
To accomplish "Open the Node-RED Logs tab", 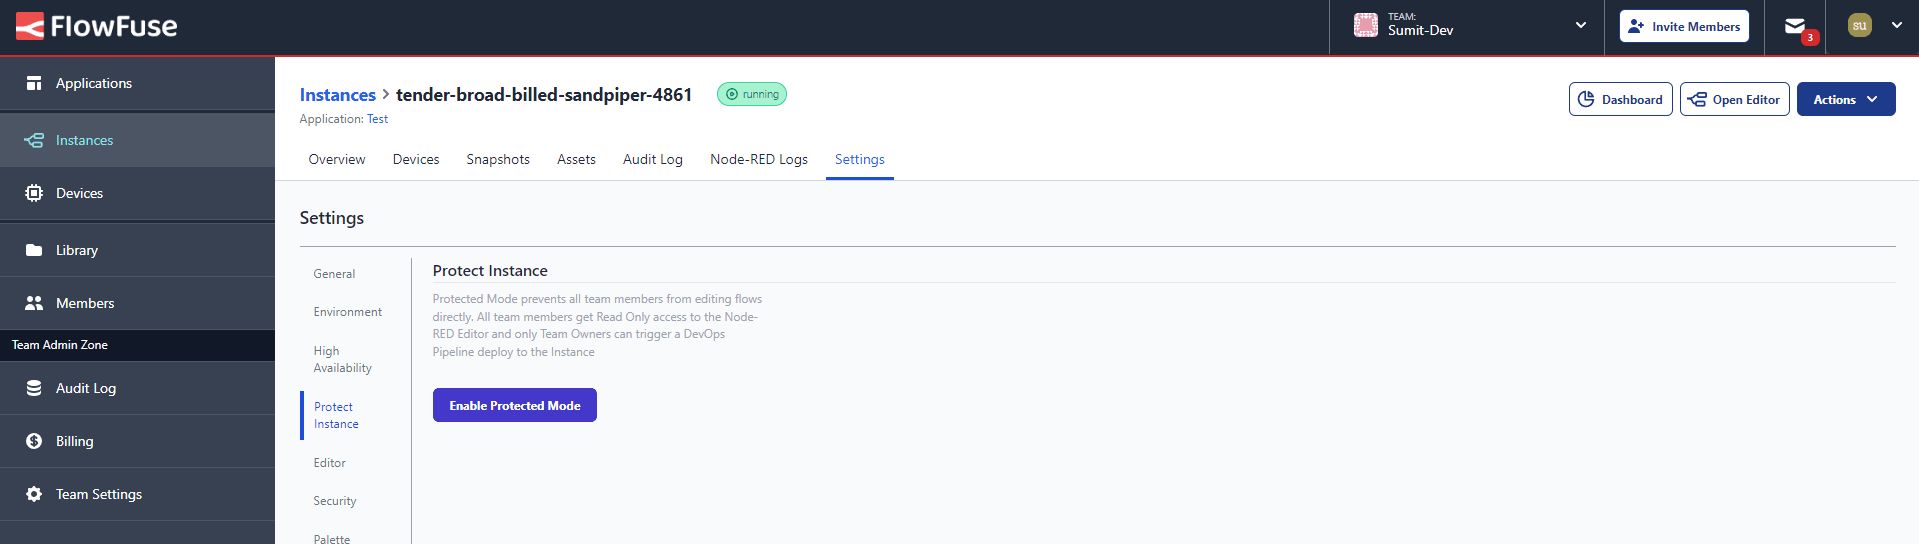I will (x=759, y=159).
